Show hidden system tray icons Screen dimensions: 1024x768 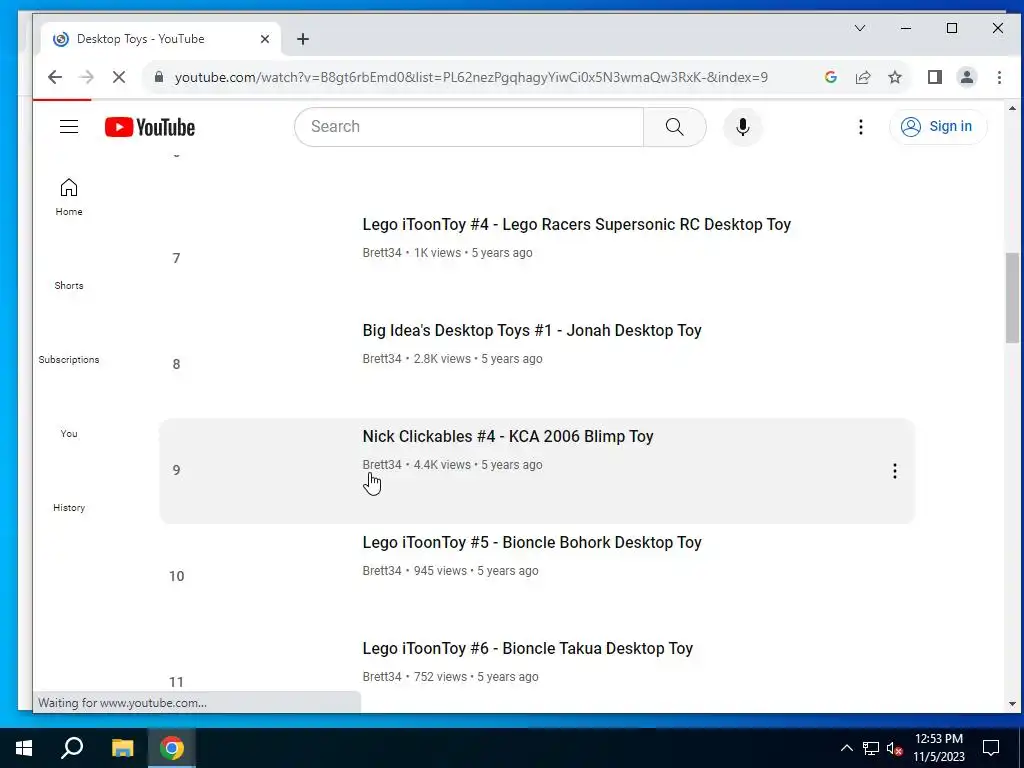click(846, 748)
